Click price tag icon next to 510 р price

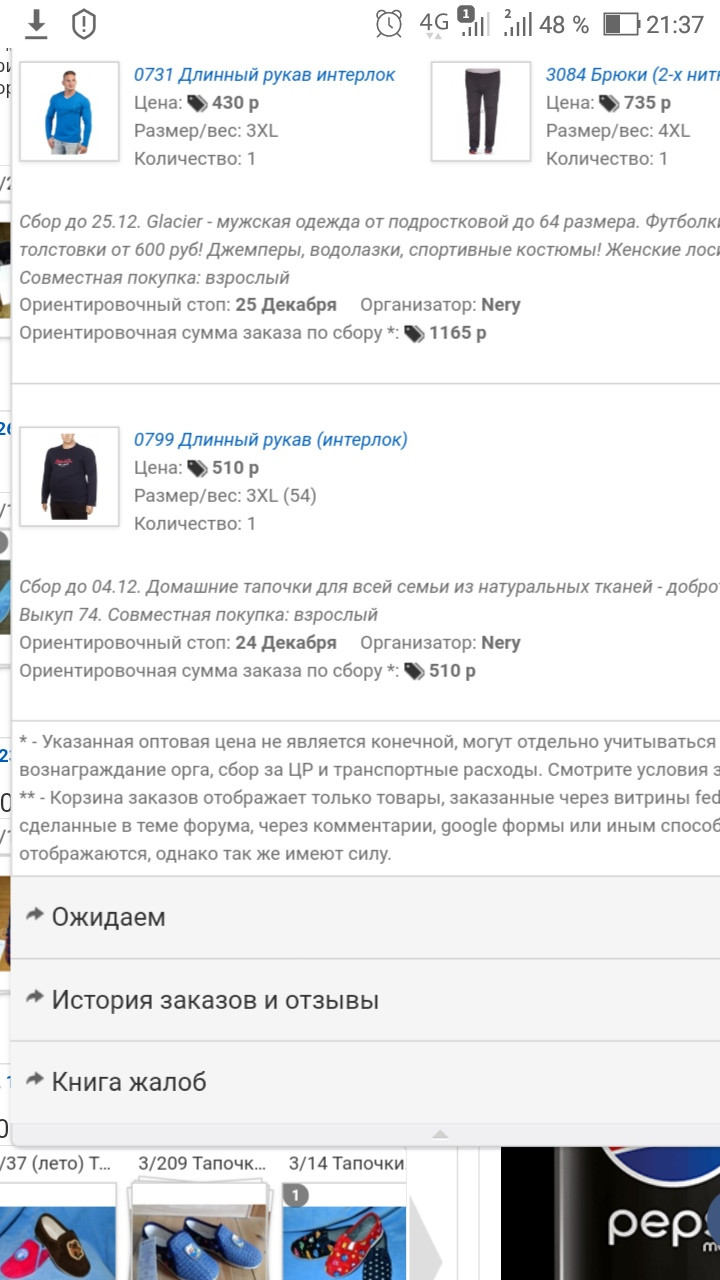pos(197,468)
